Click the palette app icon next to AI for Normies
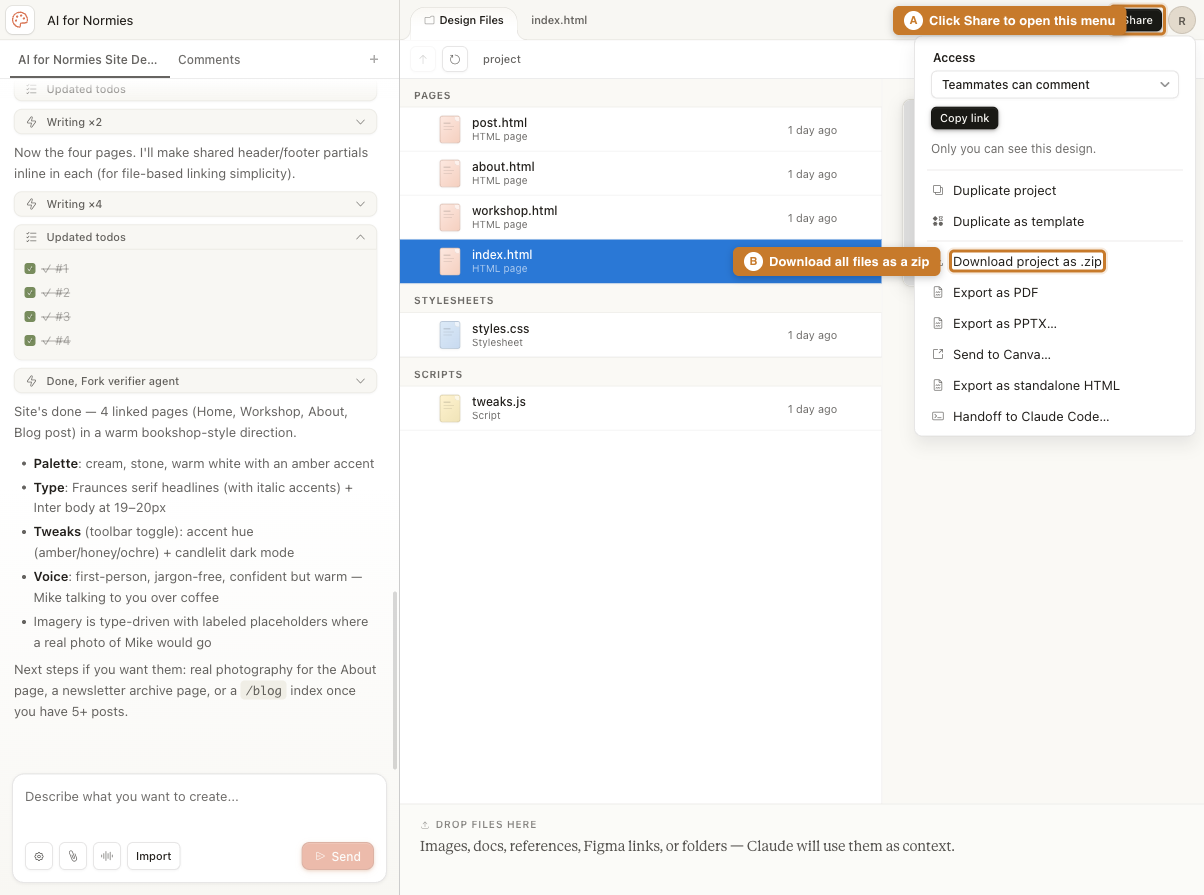The width and height of the screenshot is (1204, 895). click(x=20, y=20)
